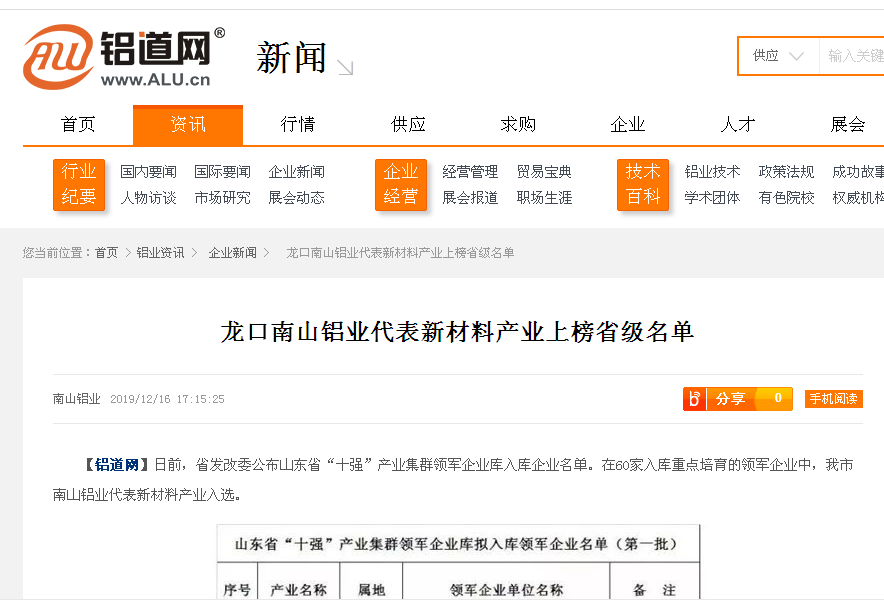
Task: Click the 行业纪要 orange category badge
Action: [79, 185]
